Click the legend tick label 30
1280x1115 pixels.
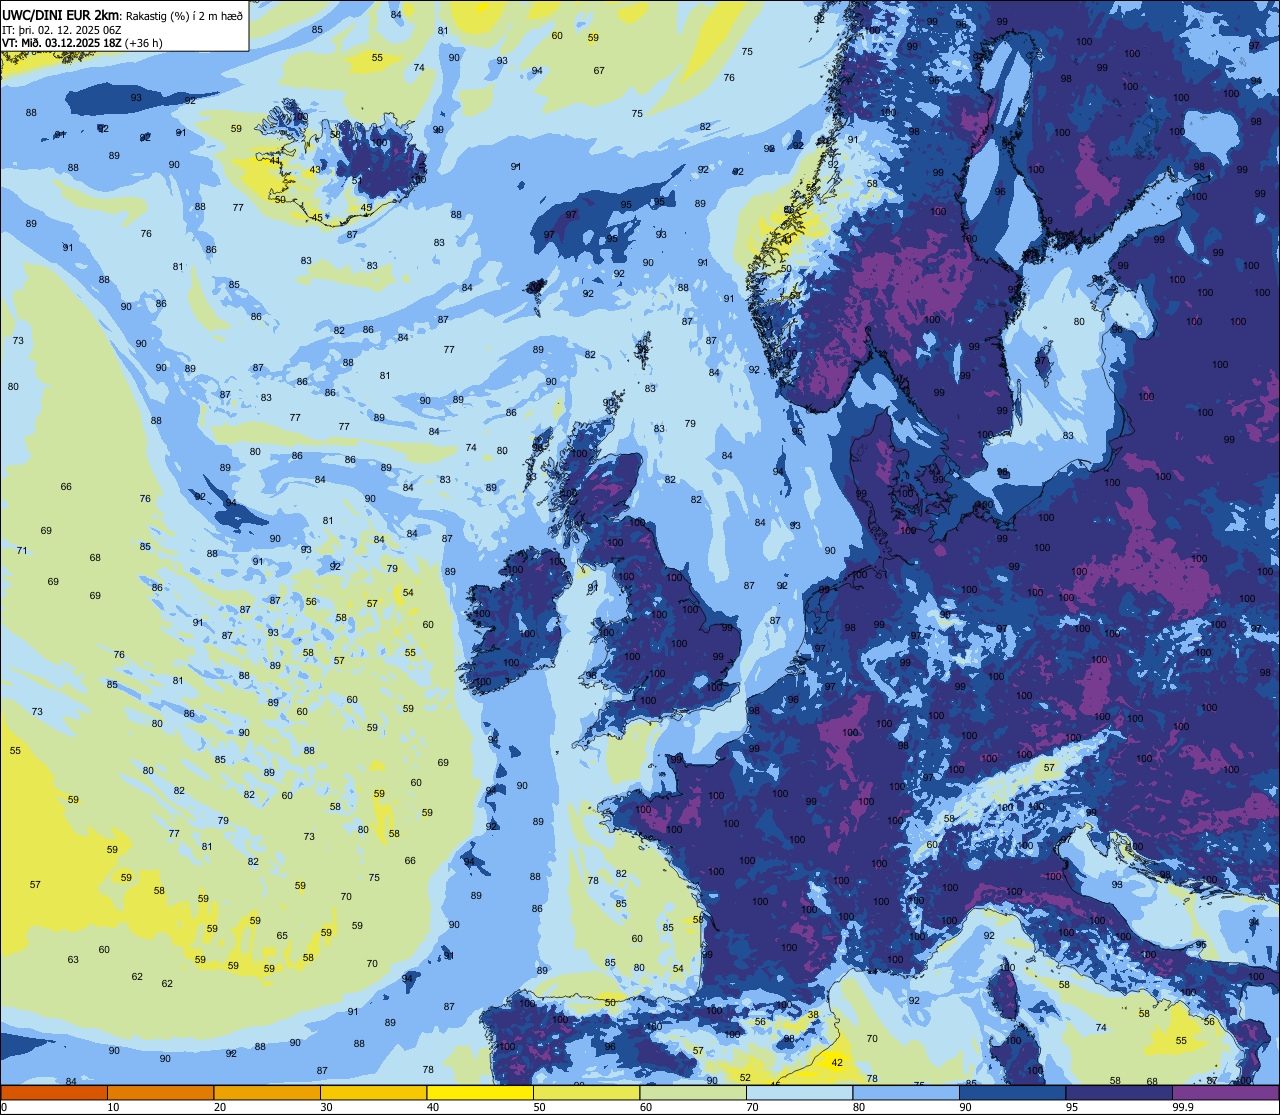(x=326, y=1107)
